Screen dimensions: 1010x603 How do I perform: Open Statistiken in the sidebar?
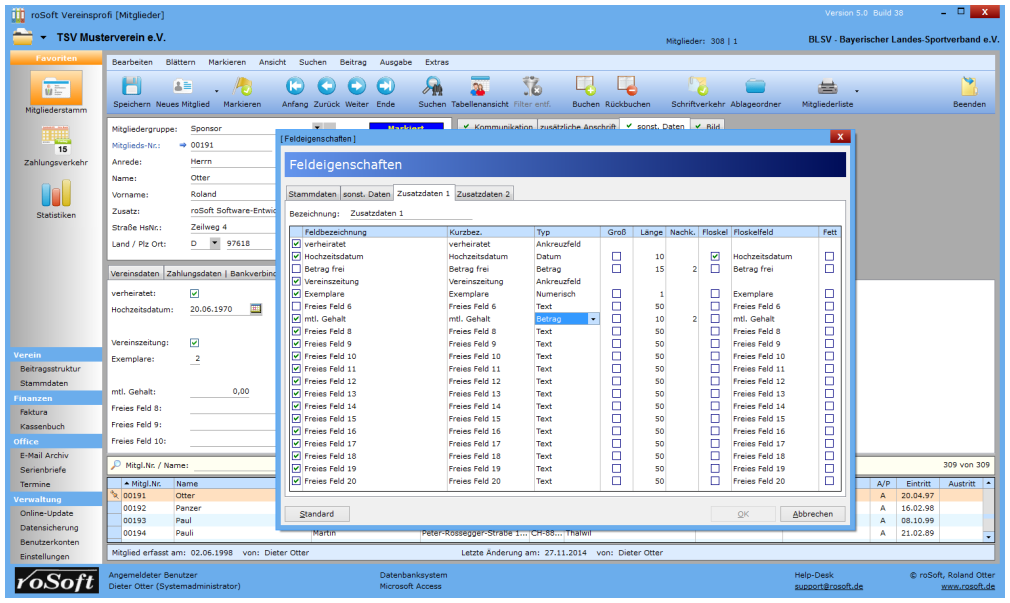click(56, 194)
